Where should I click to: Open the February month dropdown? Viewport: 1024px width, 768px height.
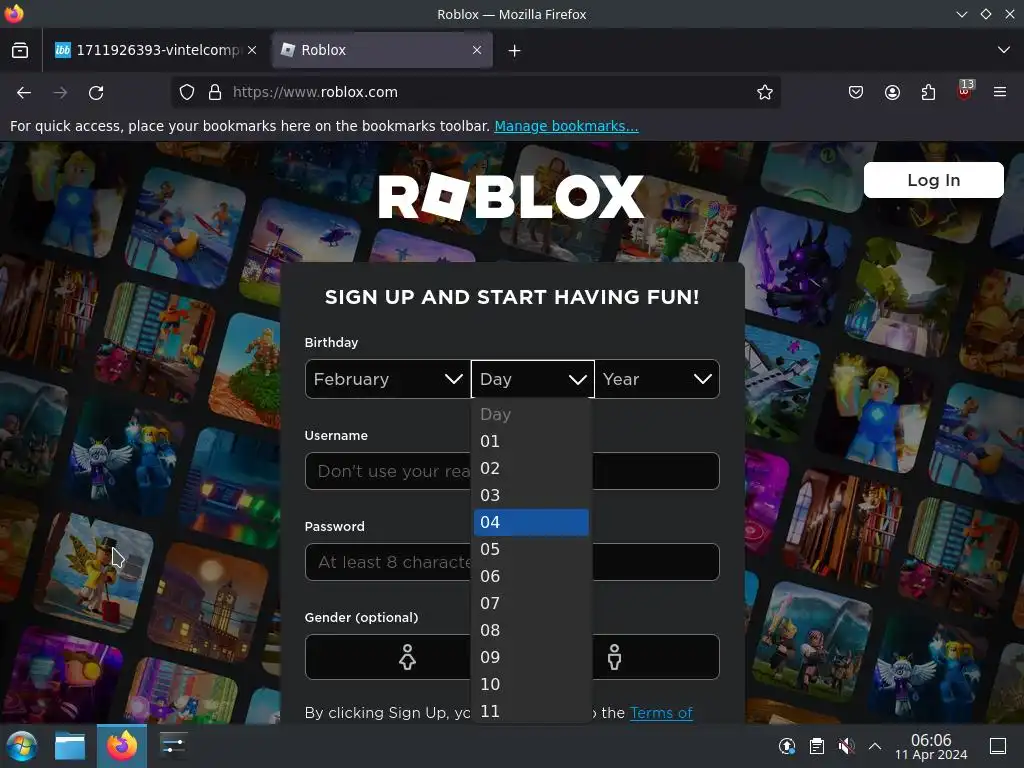click(388, 379)
